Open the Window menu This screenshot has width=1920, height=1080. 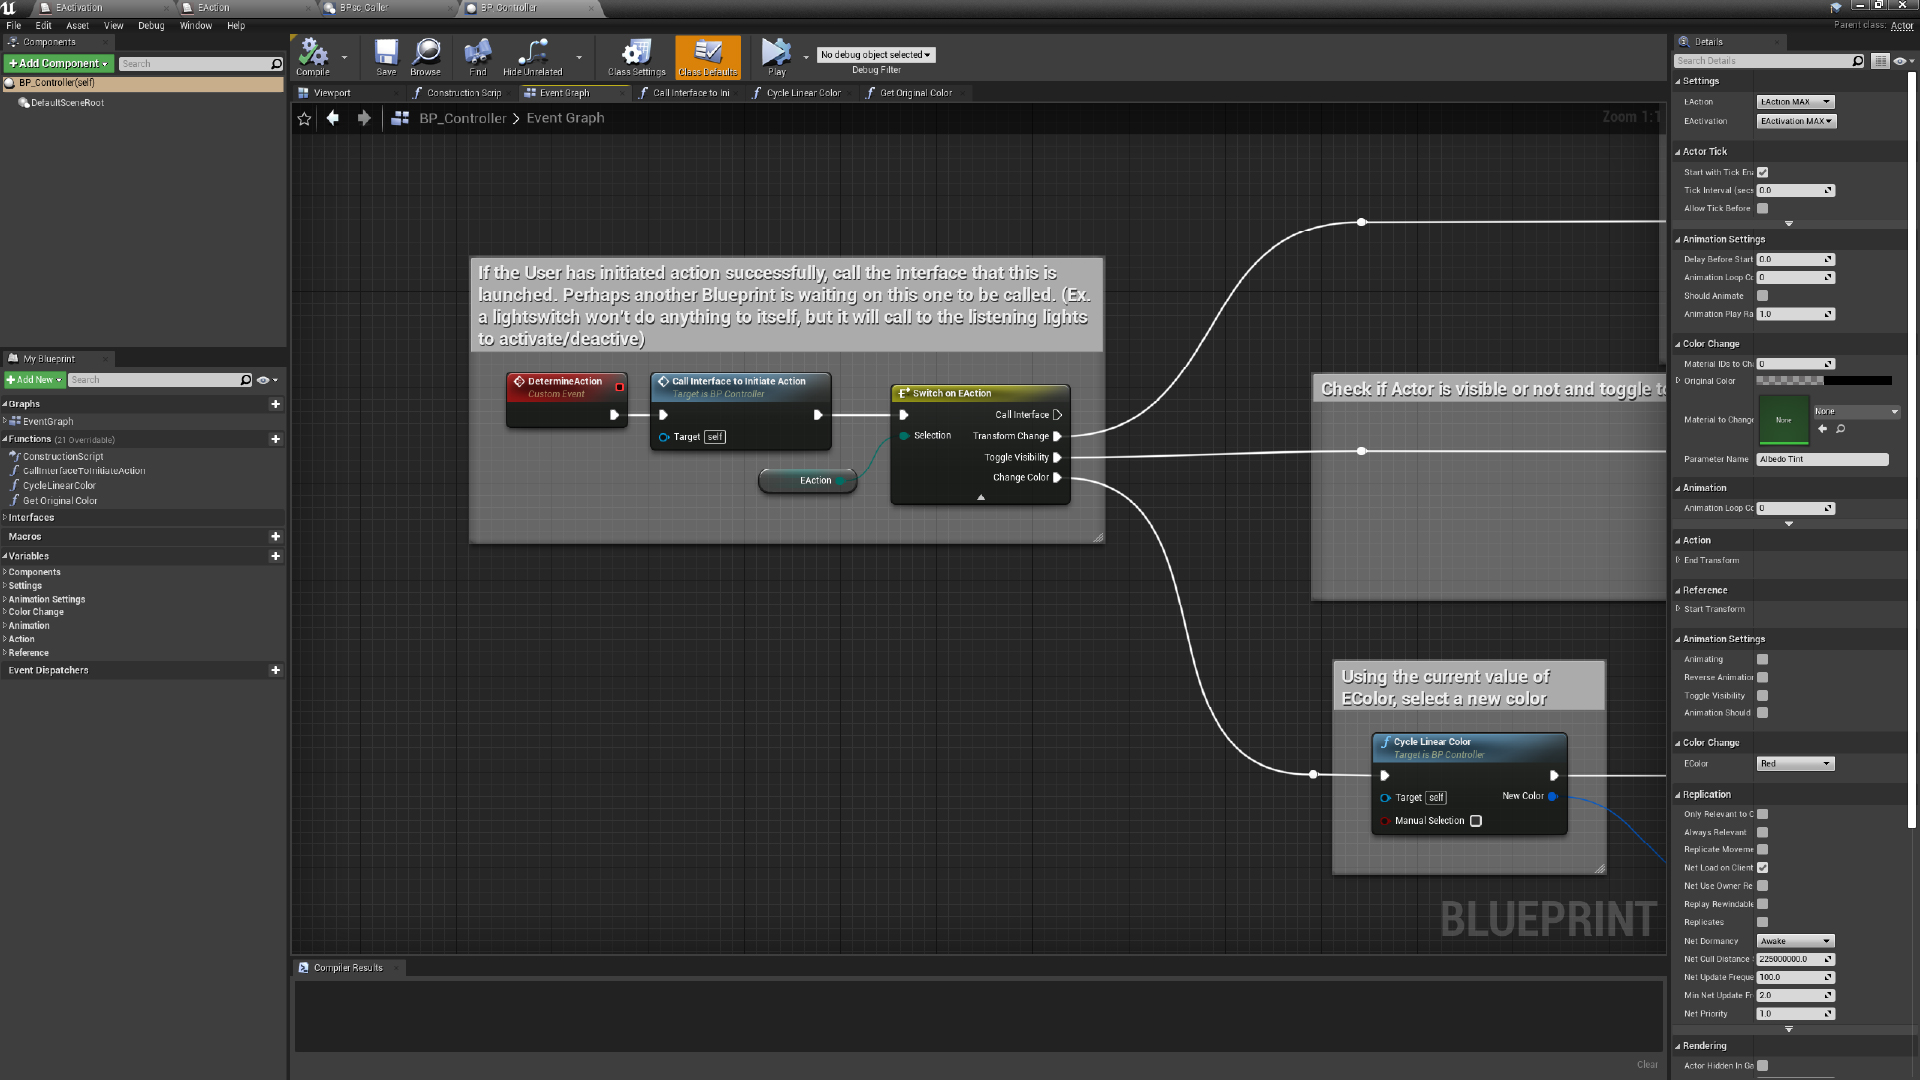tap(195, 26)
